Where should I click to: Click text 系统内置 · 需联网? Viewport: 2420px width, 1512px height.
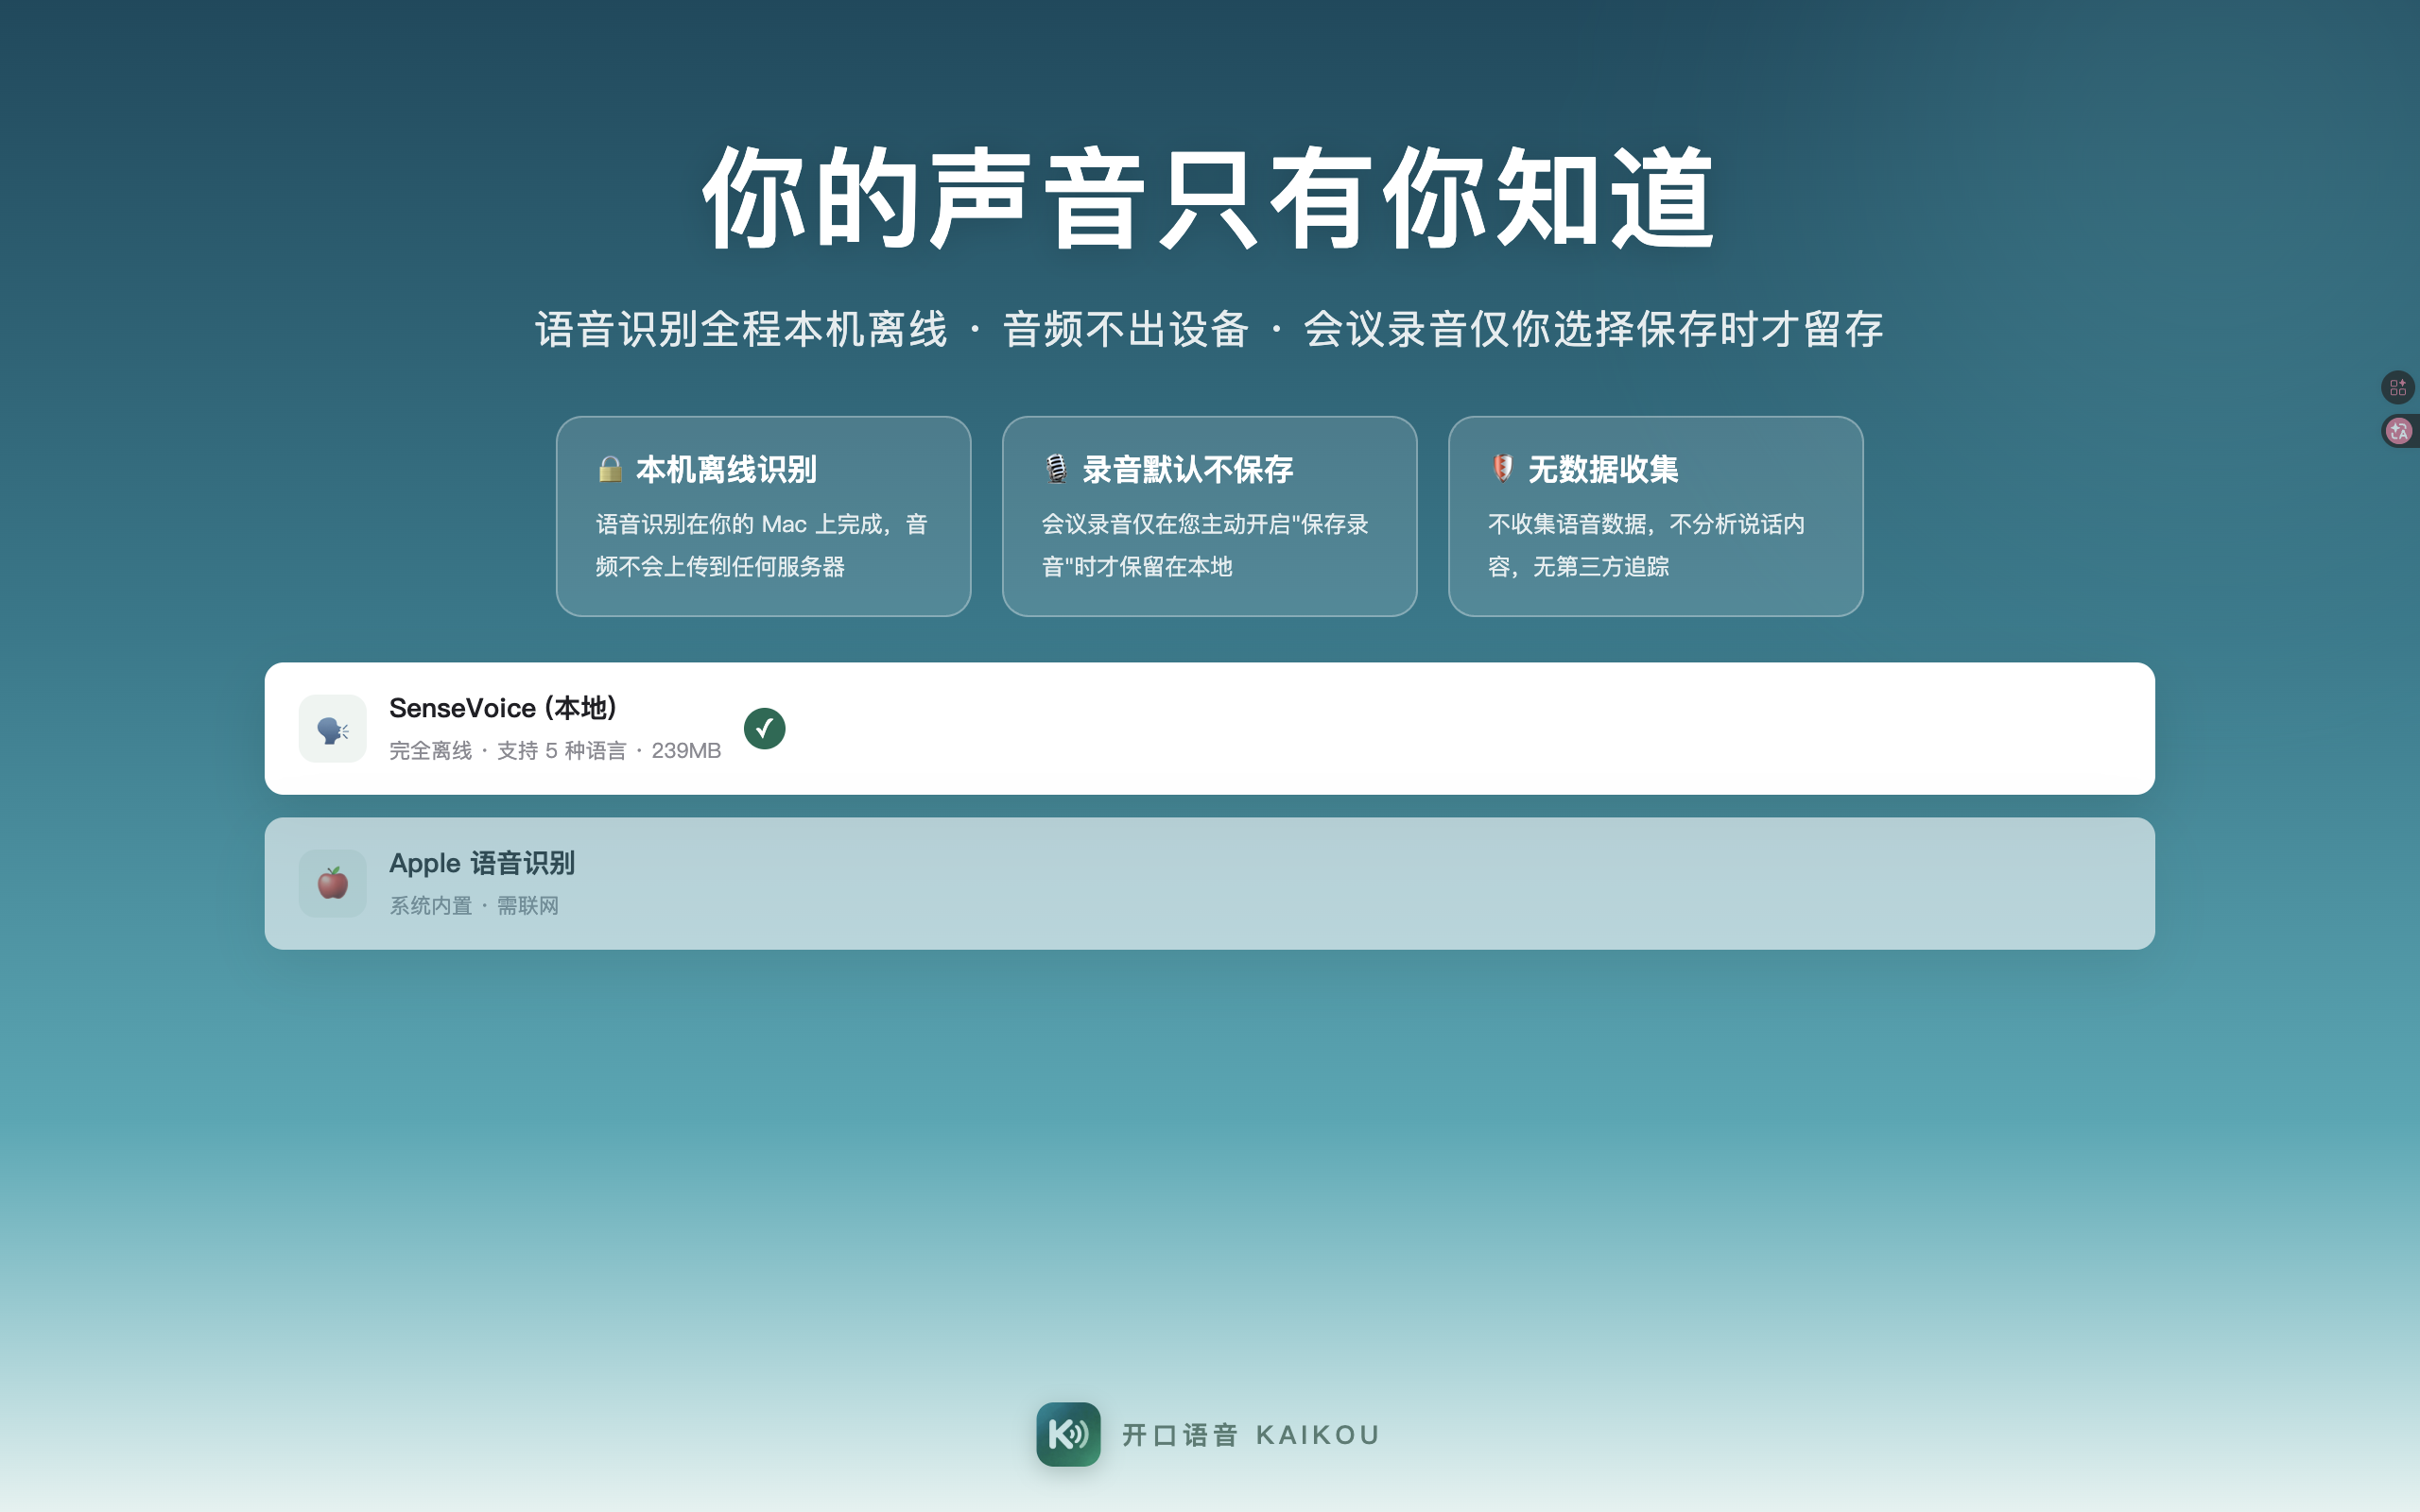pos(474,906)
